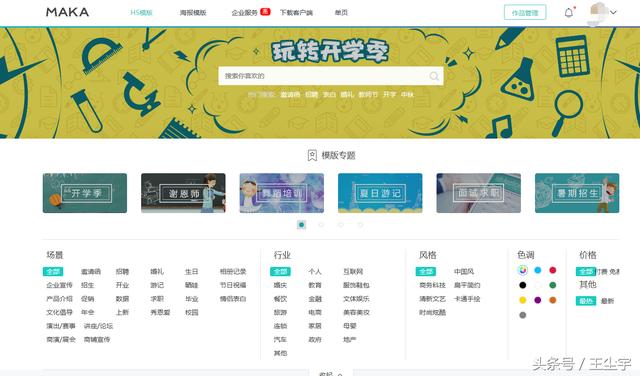Select 全部 under 行业 filter
This screenshot has width=640, height=376.
click(x=280, y=271)
